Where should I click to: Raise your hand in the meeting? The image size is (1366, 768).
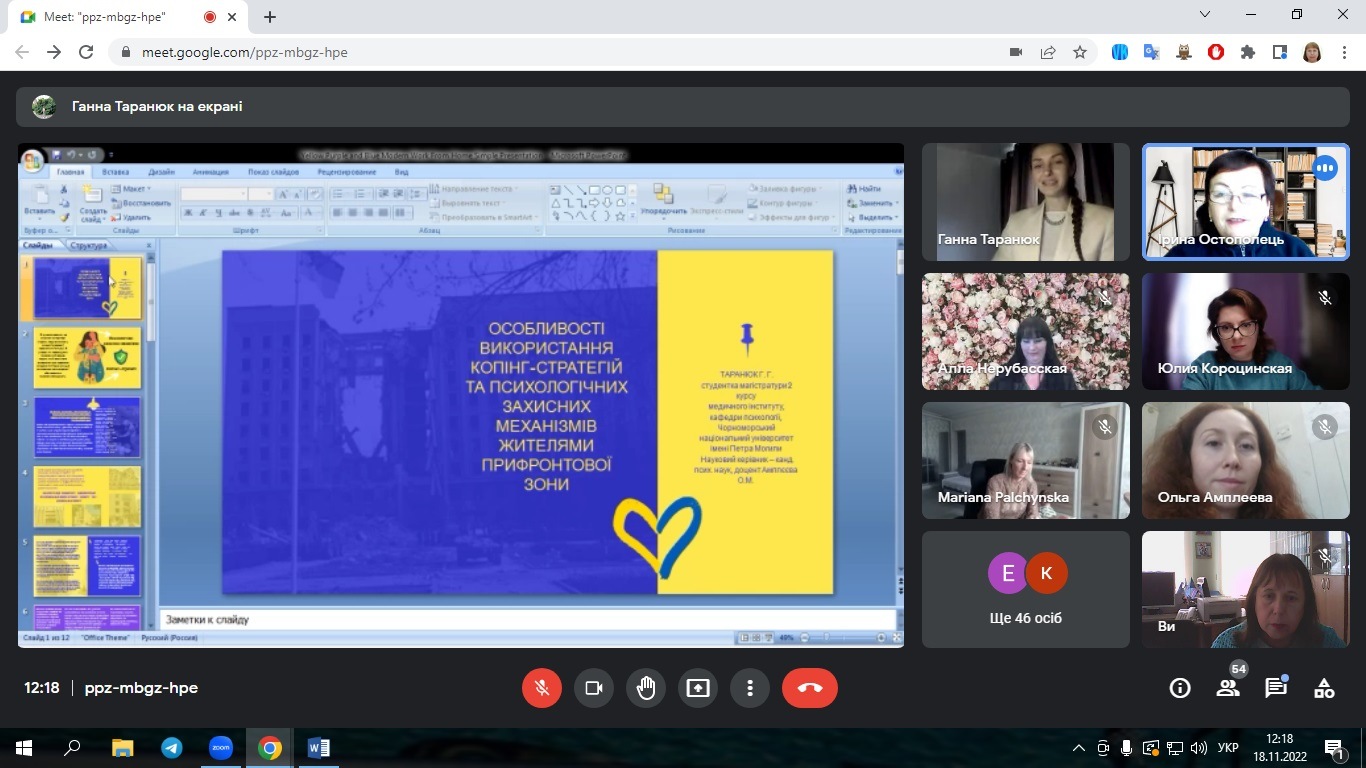(x=646, y=688)
